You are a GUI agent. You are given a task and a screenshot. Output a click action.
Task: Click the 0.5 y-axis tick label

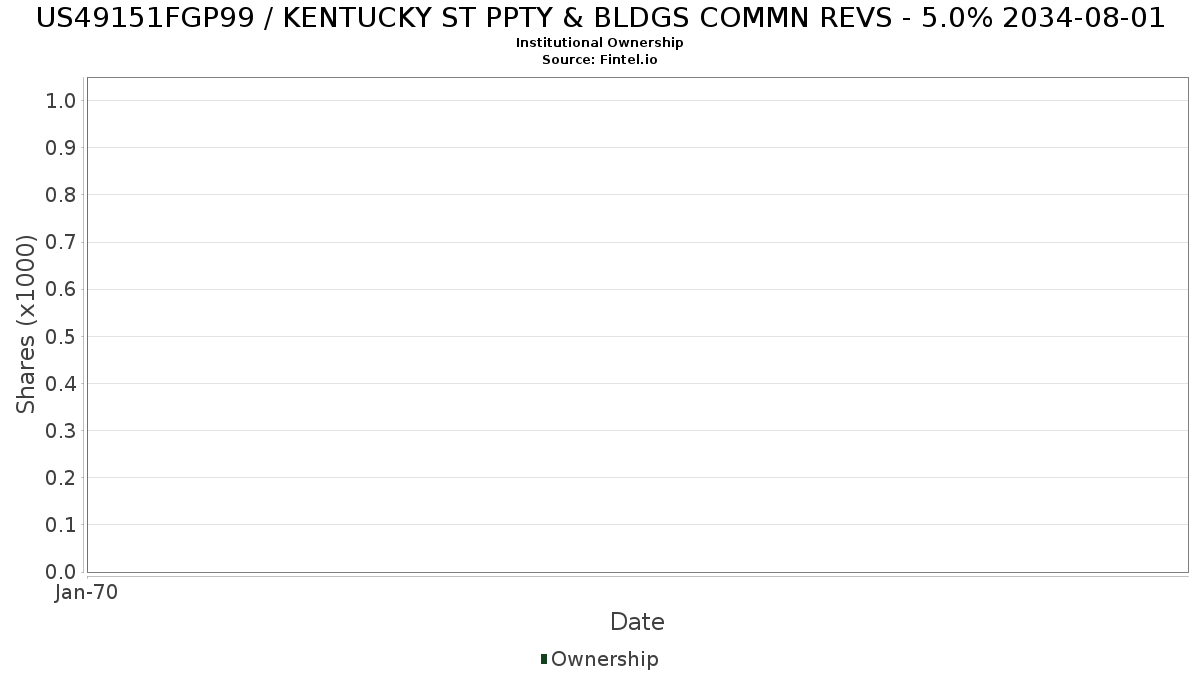coord(61,336)
